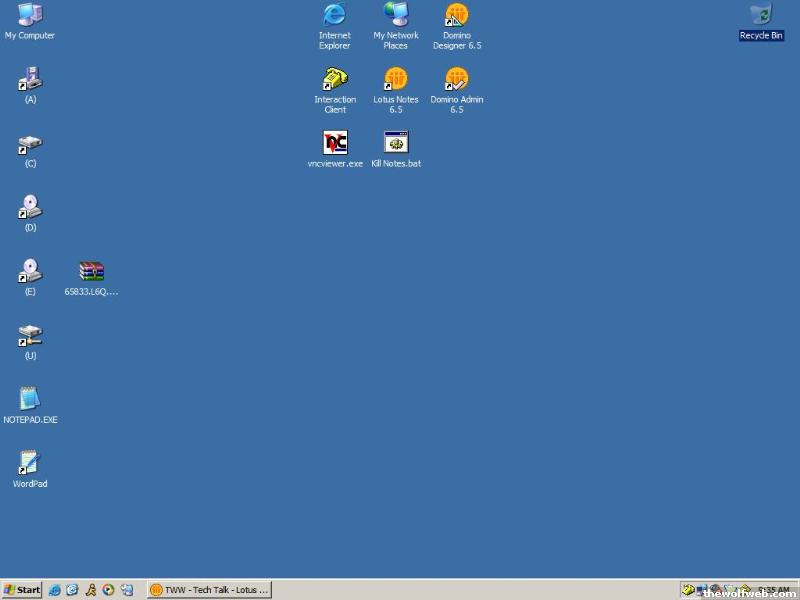Select the WordPad shortcut icon
This screenshot has width=800, height=600.
[30, 463]
